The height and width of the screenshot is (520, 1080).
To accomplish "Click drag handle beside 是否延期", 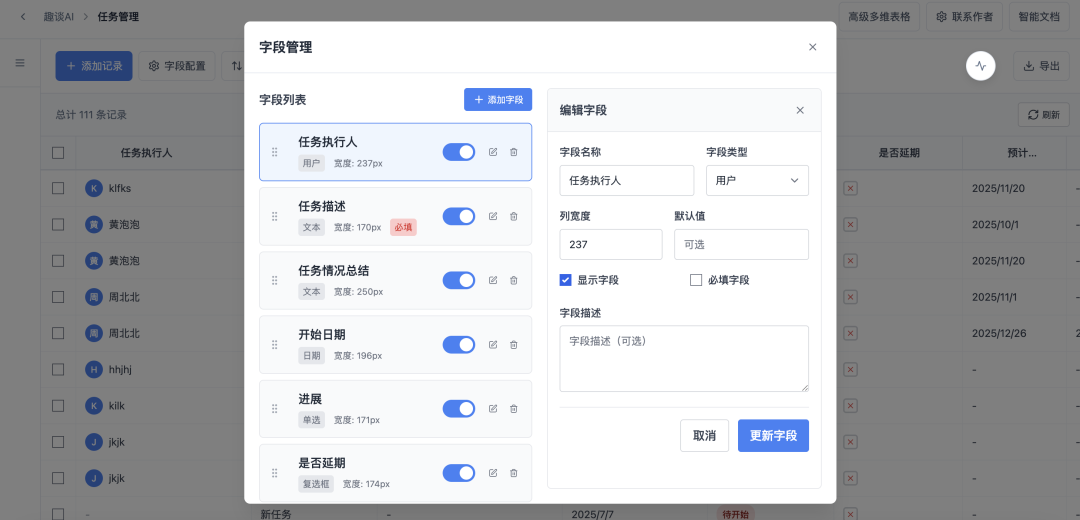I will click(275, 472).
